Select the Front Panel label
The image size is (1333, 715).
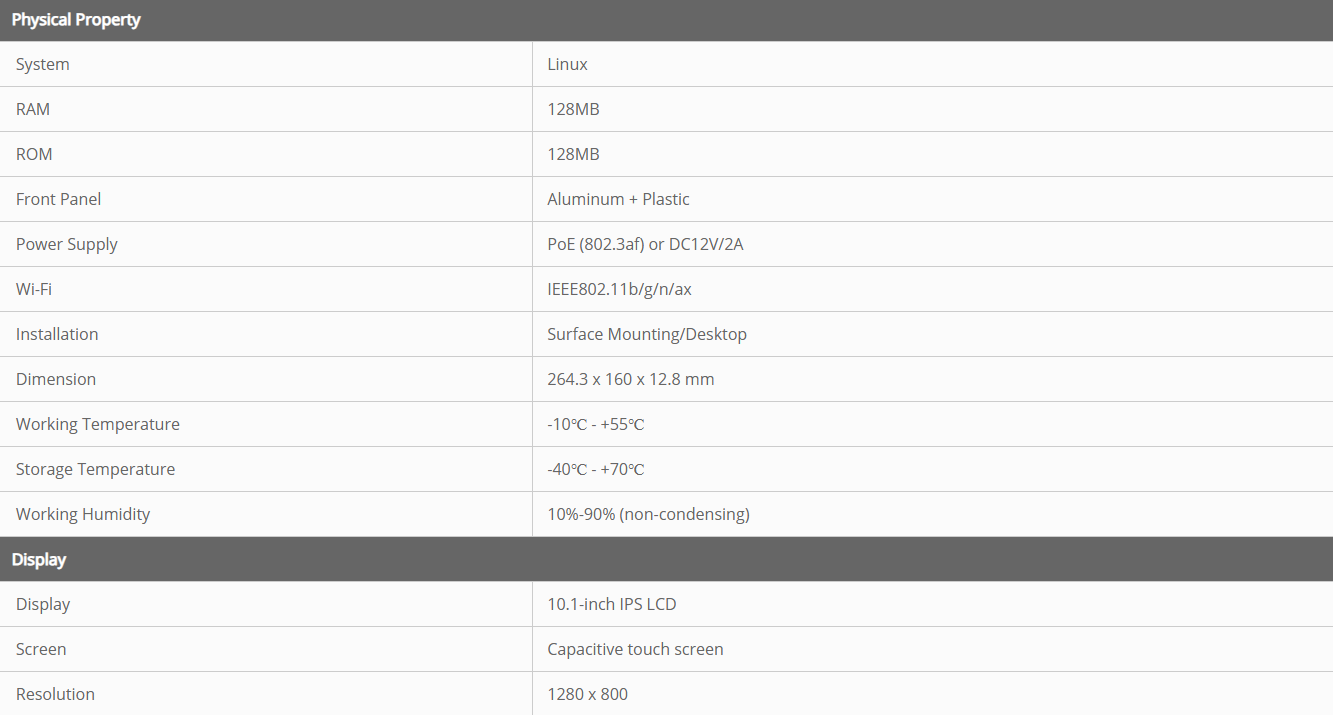pos(58,200)
